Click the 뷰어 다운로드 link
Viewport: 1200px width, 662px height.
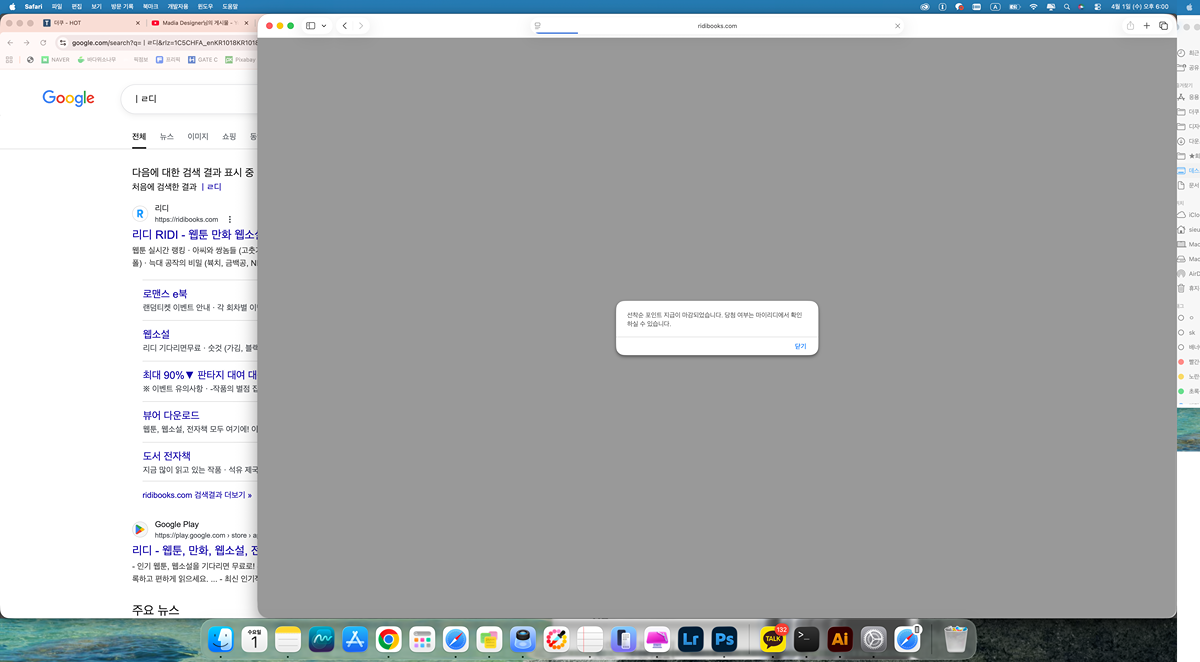click(x=171, y=415)
